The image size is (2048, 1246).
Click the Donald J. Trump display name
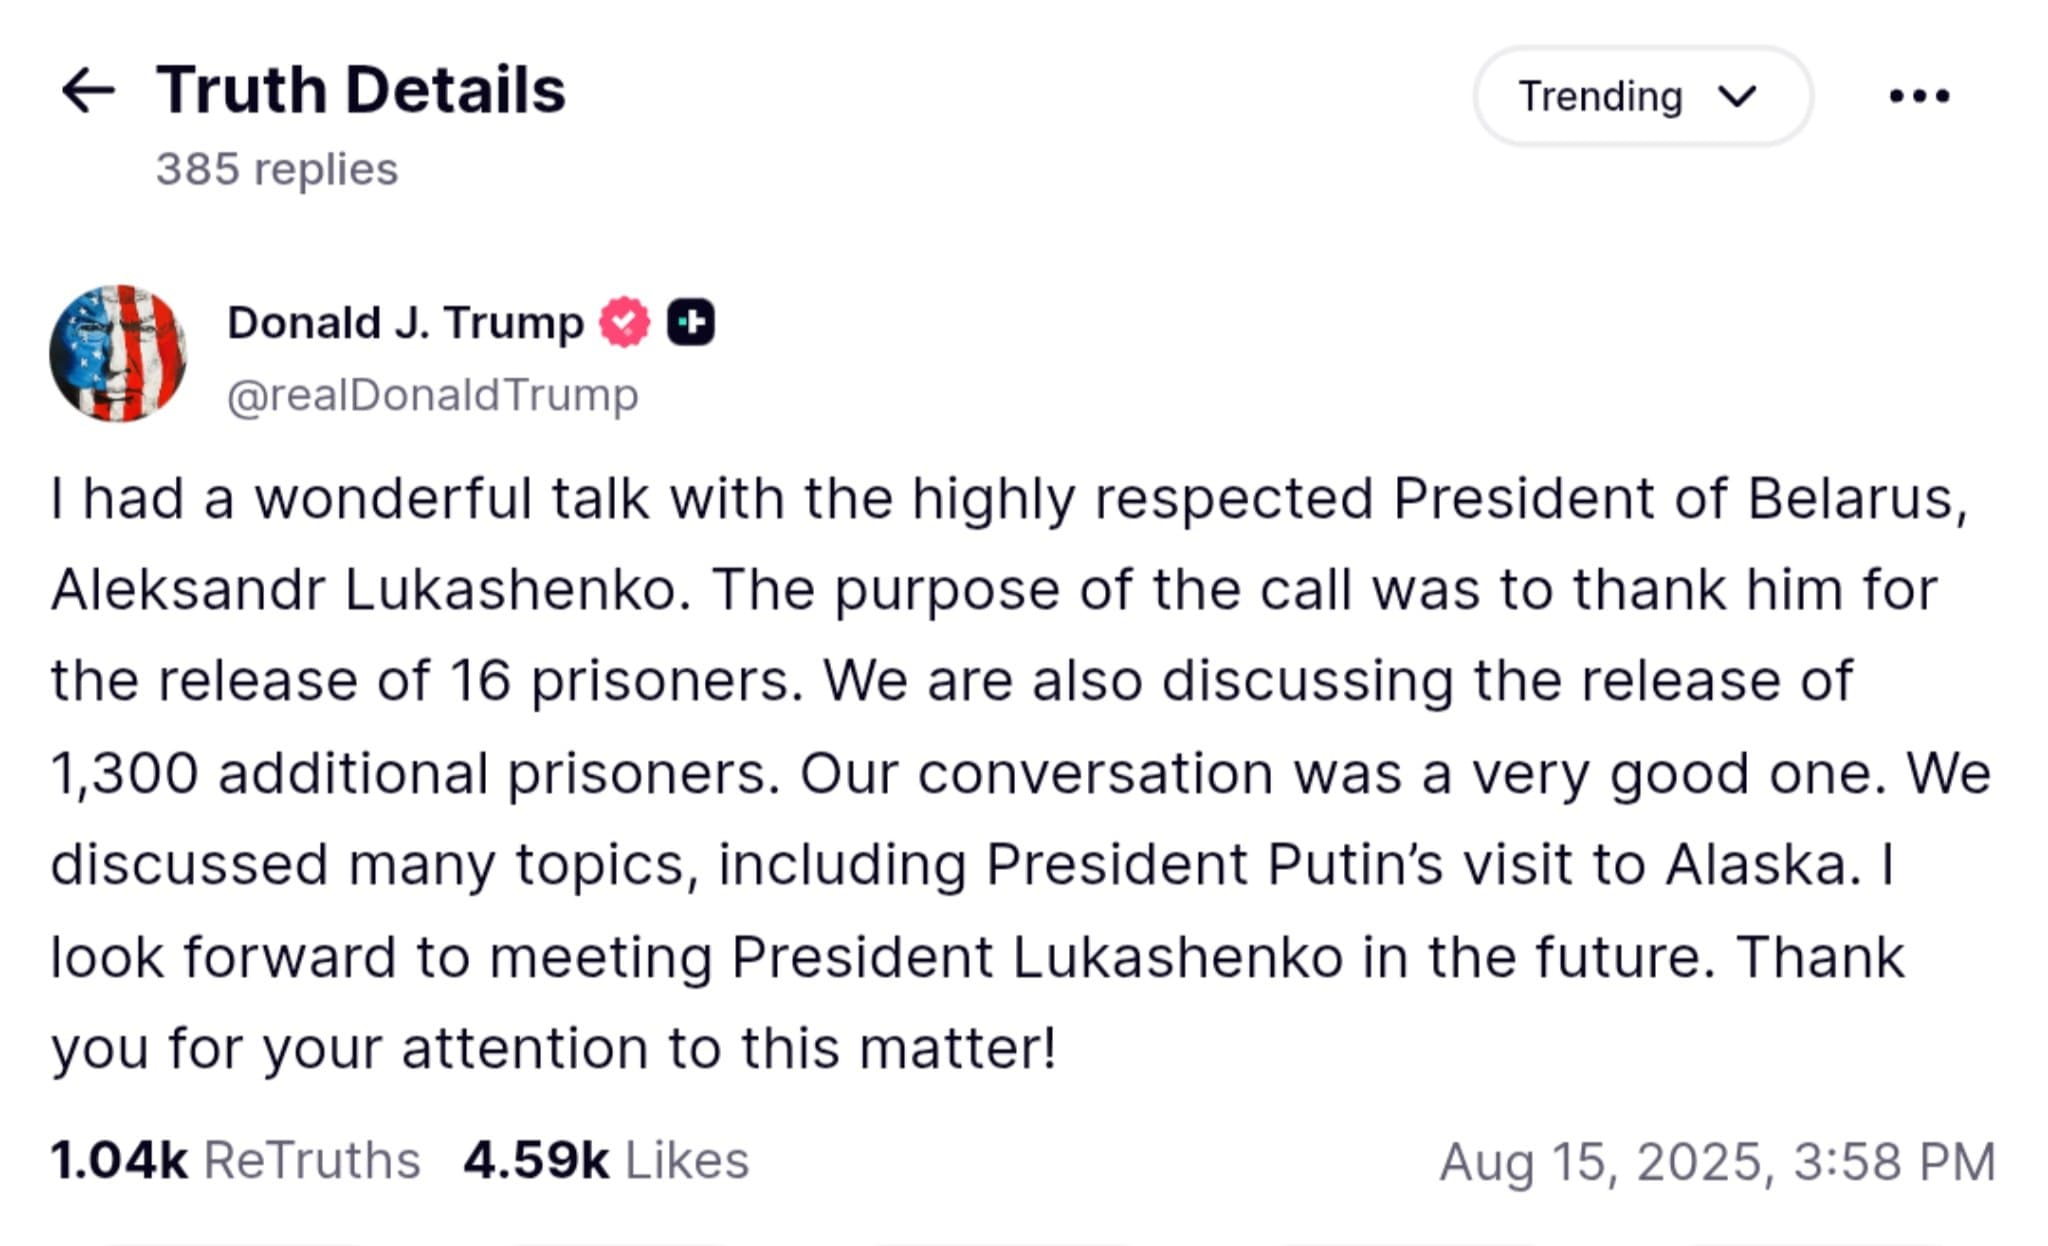[x=403, y=321]
